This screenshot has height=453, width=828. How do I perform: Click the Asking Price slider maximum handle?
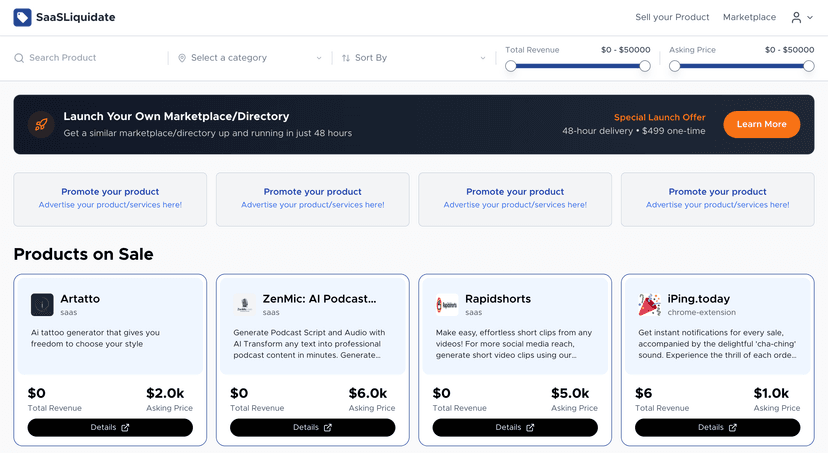[808, 66]
